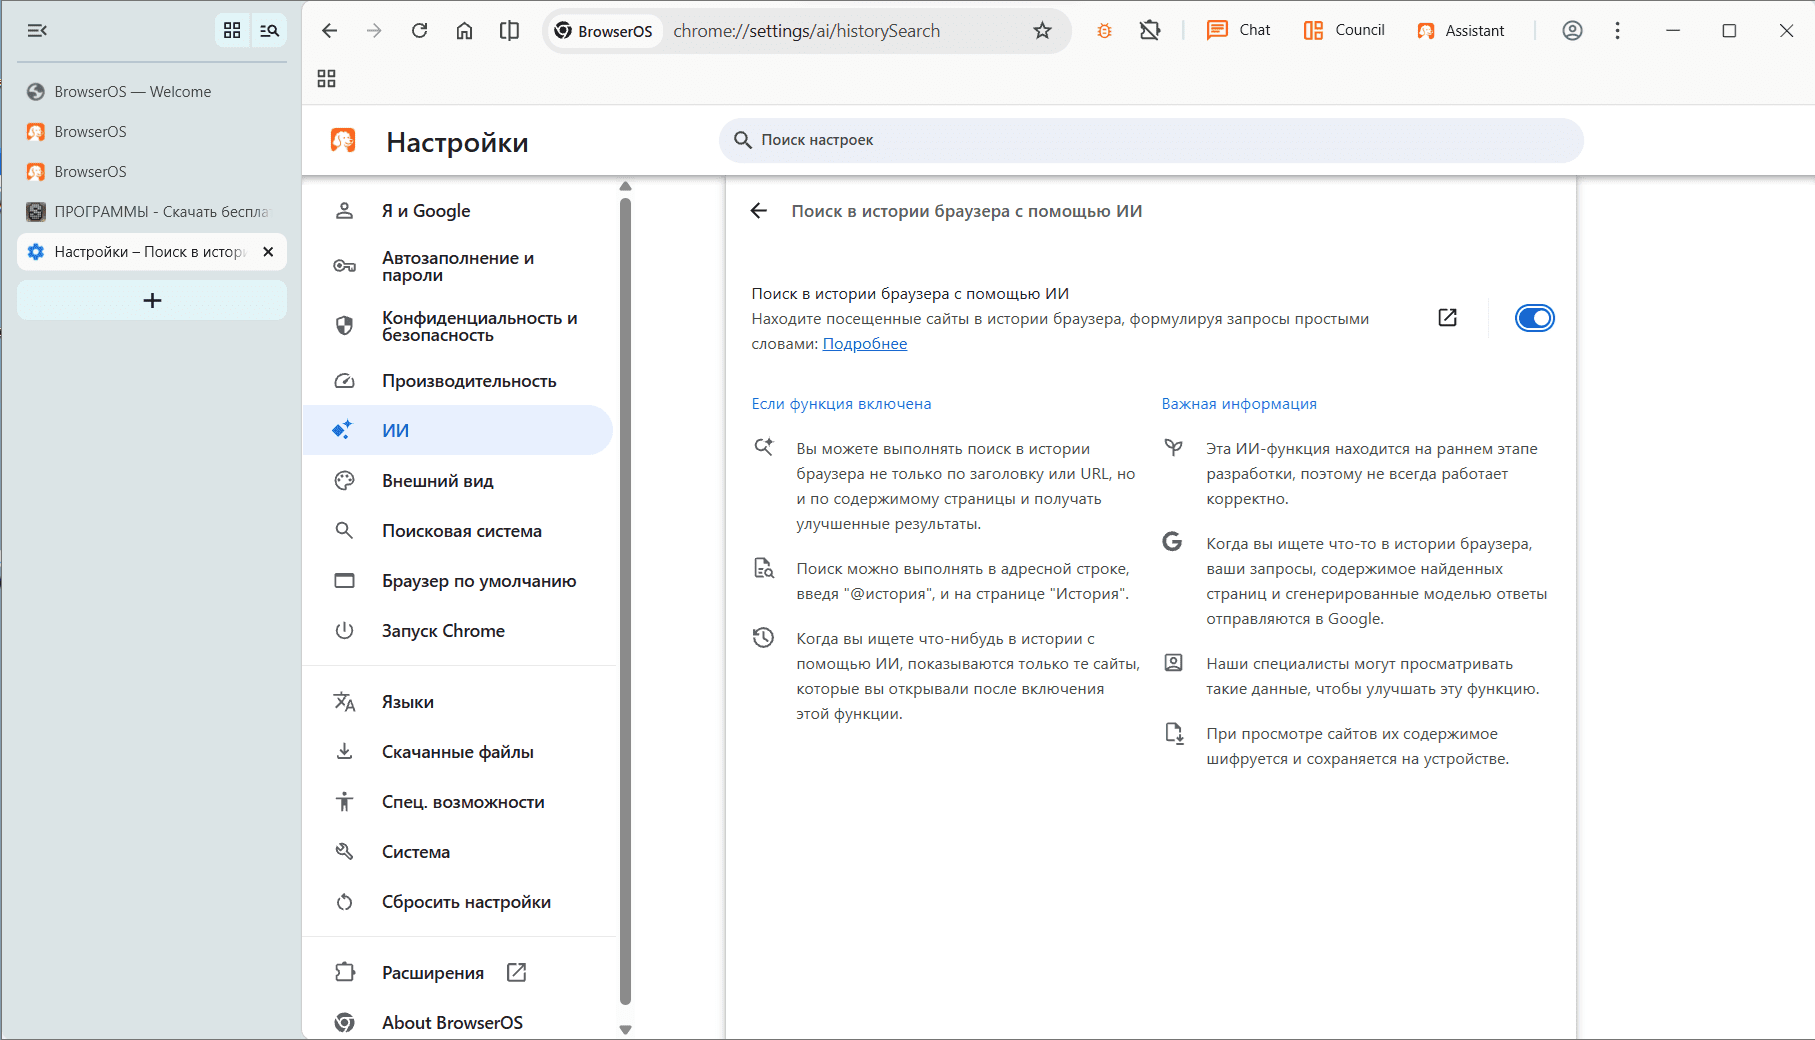Open the extensions puzzle icon
Image resolution: width=1815 pixels, height=1040 pixels.
click(x=1150, y=31)
